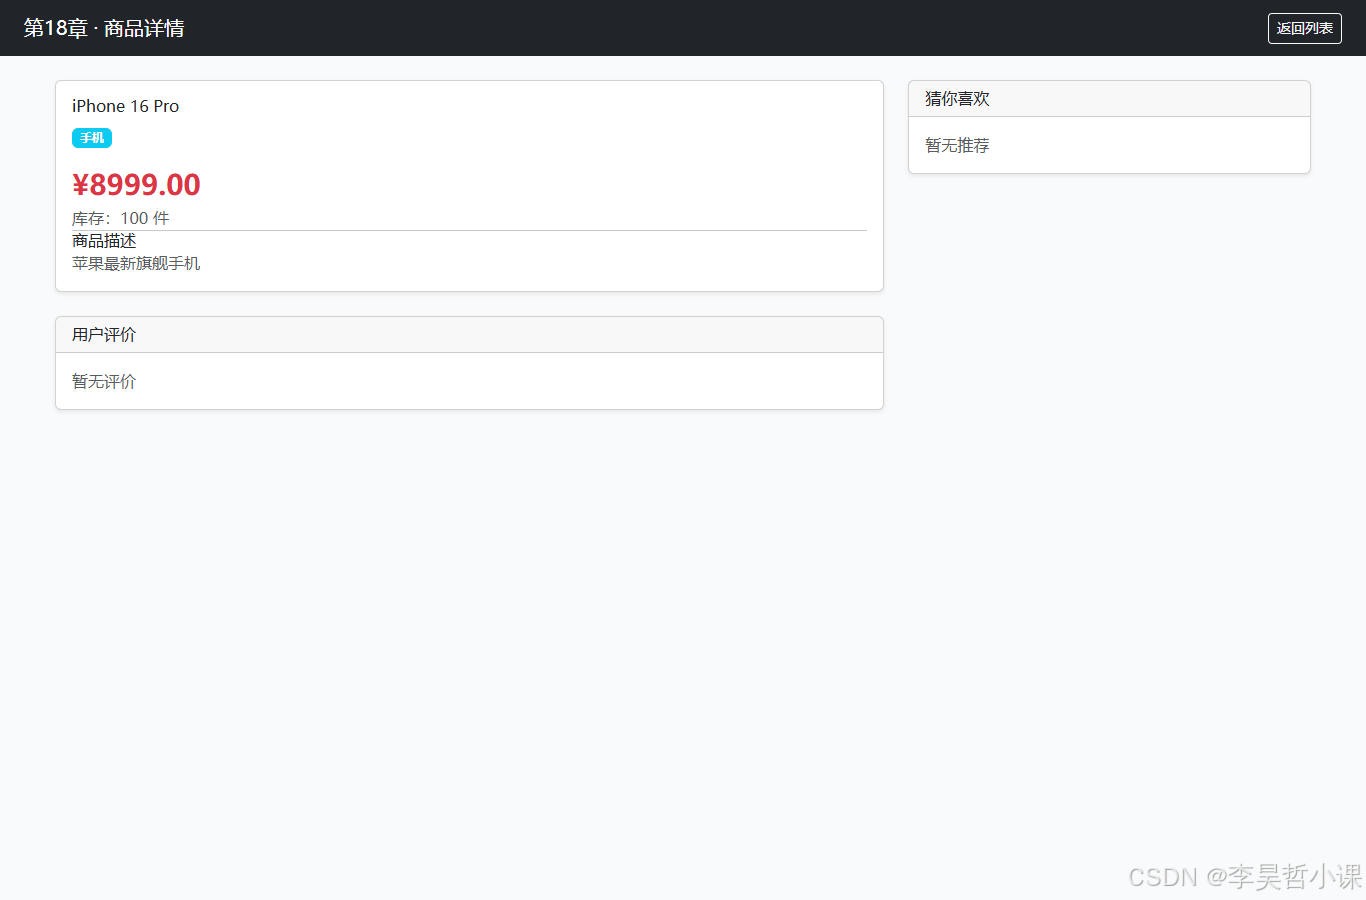Click the 手机 category badge
The width and height of the screenshot is (1366, 900).
(92, 138)
